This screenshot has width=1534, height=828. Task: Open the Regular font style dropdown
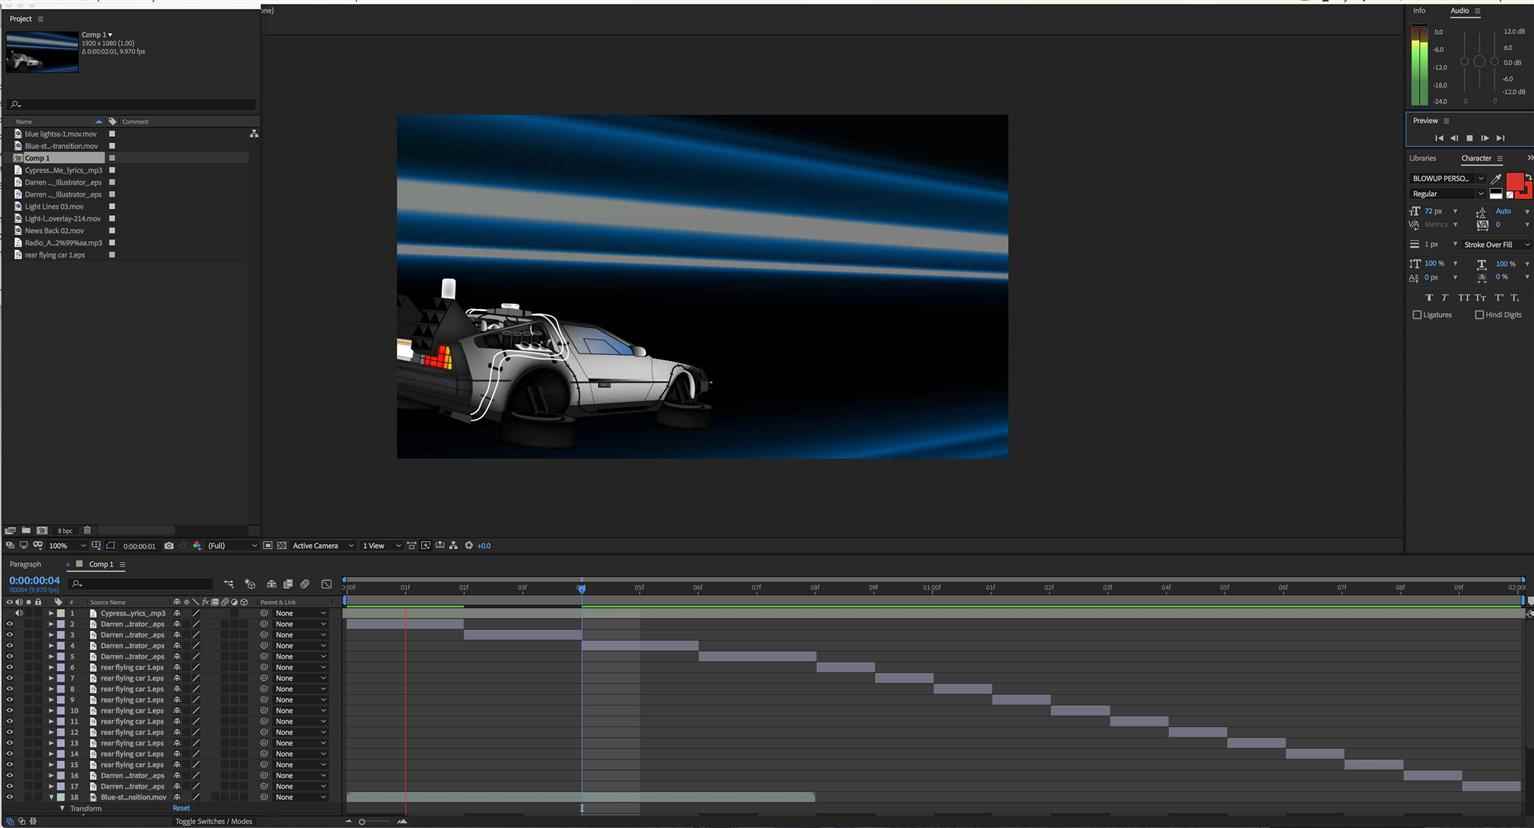click(1448, 194)
